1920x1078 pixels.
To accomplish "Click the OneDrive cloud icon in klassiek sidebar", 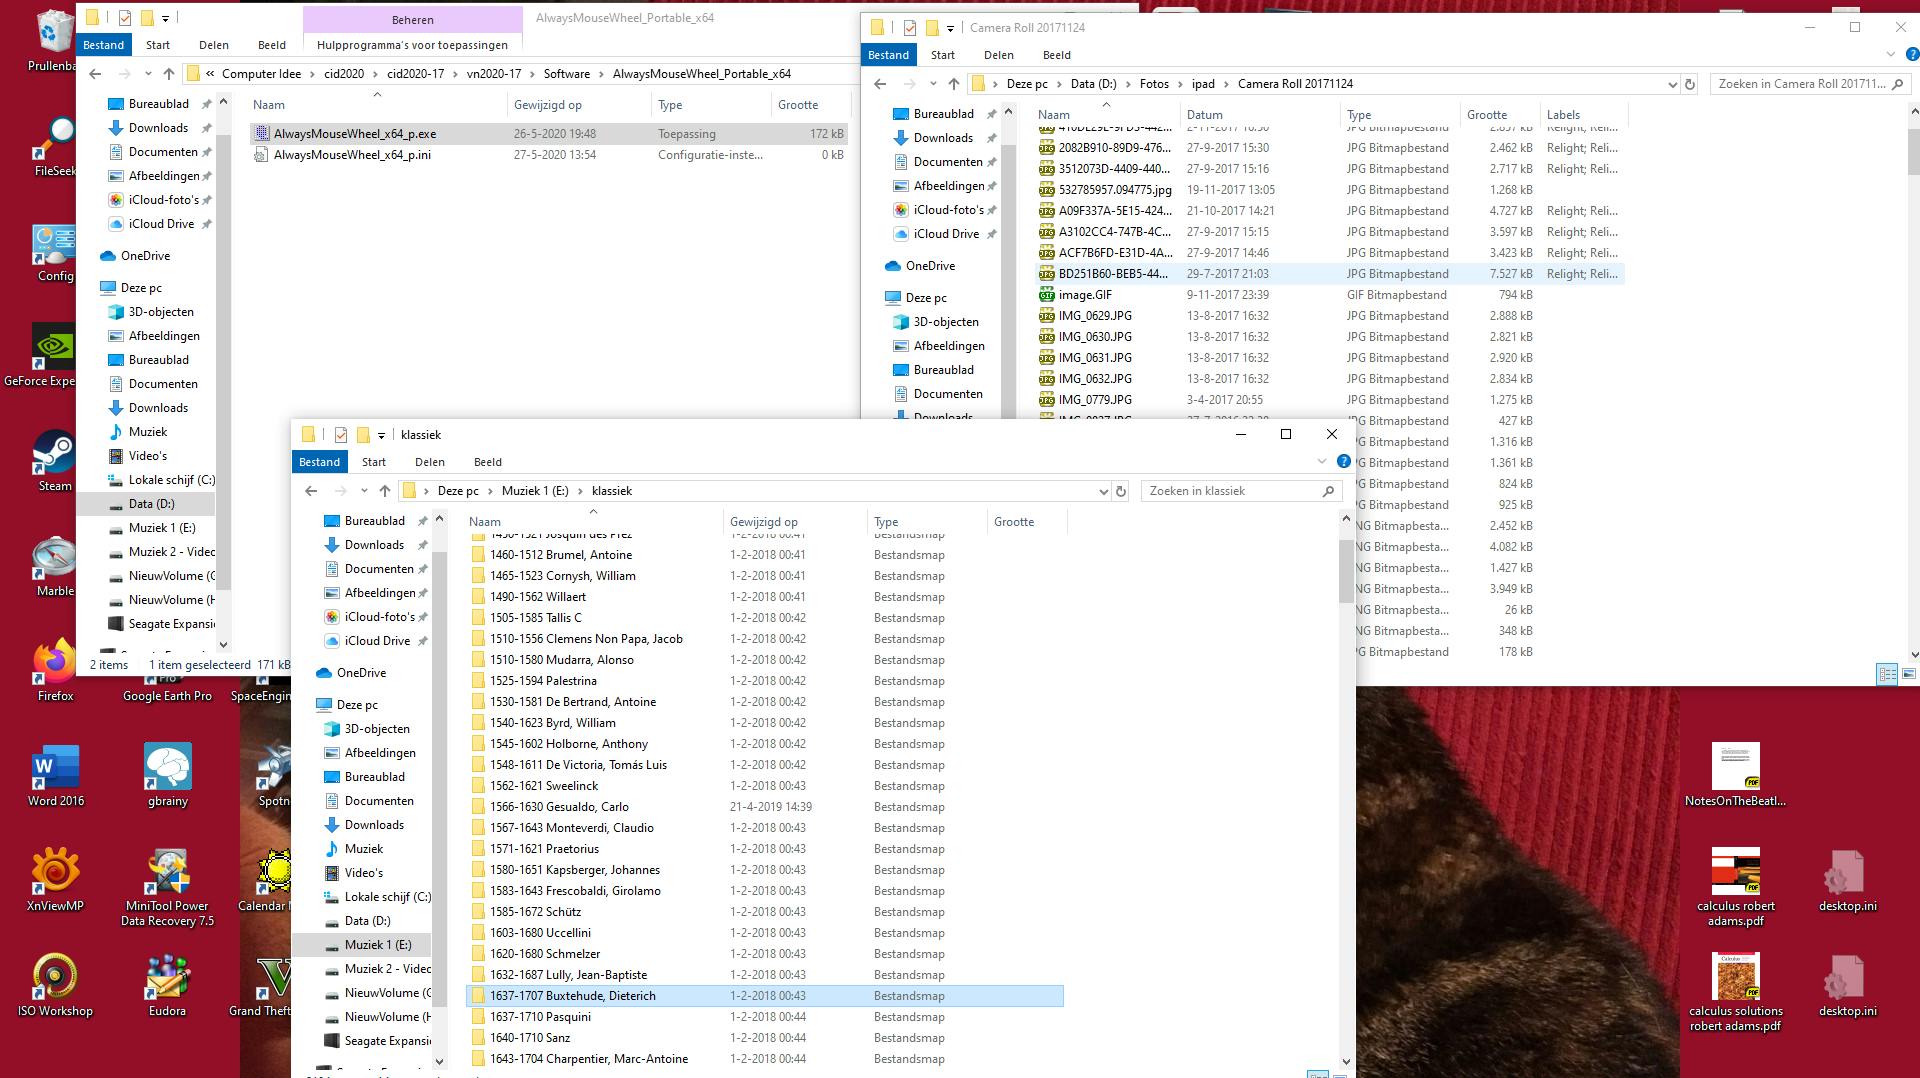I will click(x=324, y=673).
